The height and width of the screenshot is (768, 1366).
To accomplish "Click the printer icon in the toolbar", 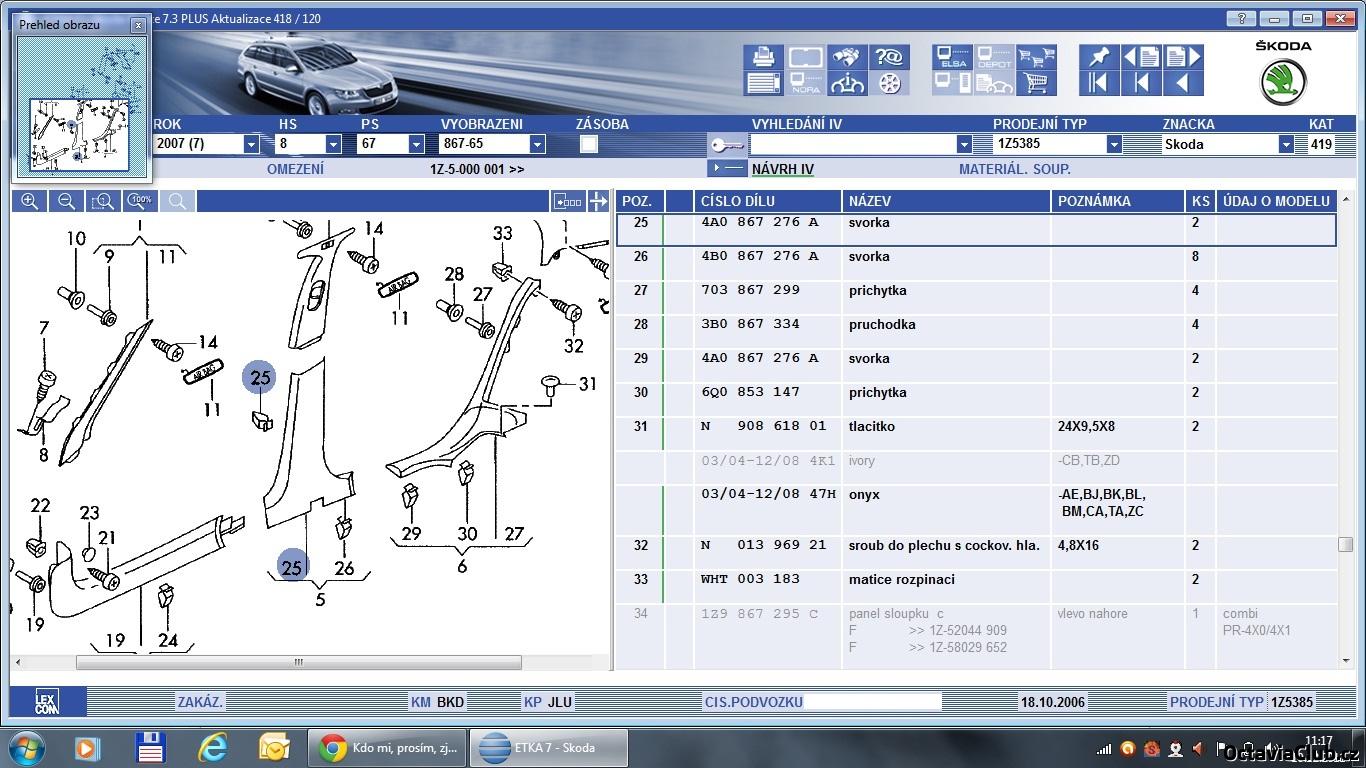I will [763, 57].
